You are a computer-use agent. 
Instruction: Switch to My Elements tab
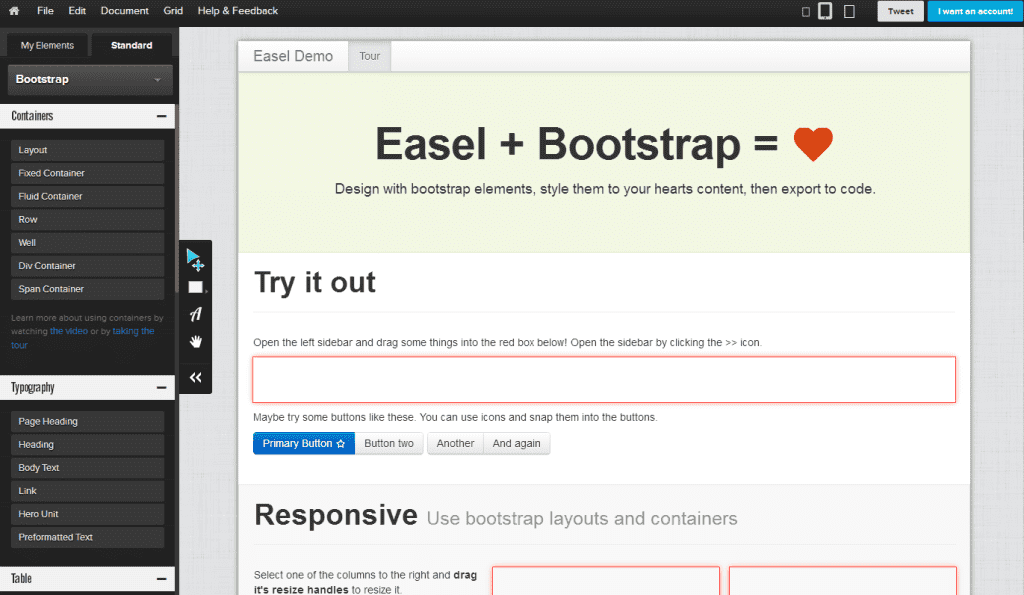(x=47, y=45)
